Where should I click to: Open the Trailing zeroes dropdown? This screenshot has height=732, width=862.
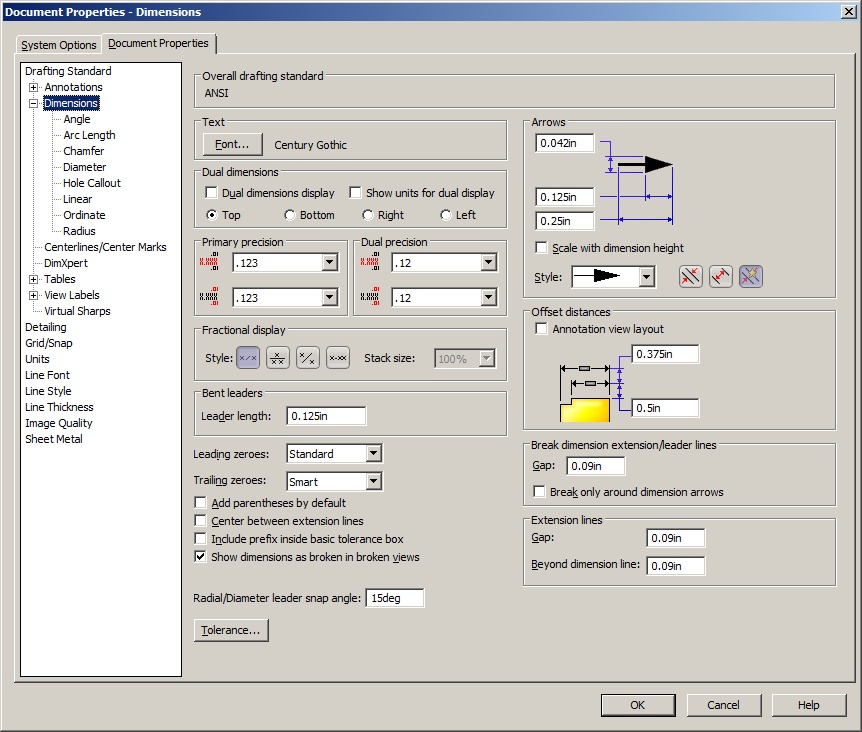pos(374,482)
